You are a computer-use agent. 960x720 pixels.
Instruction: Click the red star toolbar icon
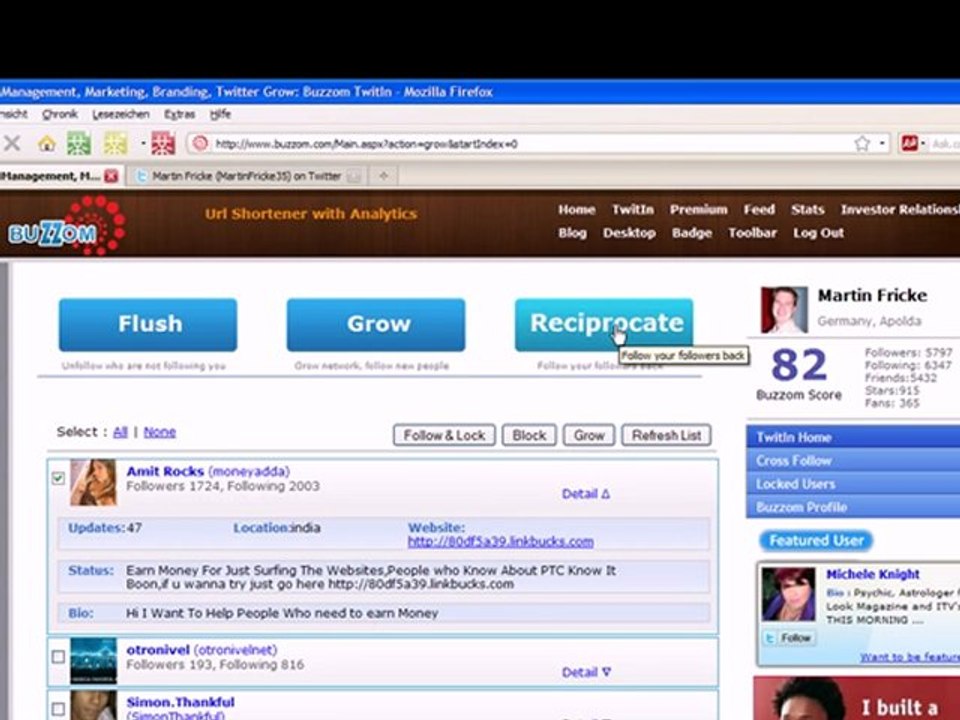click(163, 144)
